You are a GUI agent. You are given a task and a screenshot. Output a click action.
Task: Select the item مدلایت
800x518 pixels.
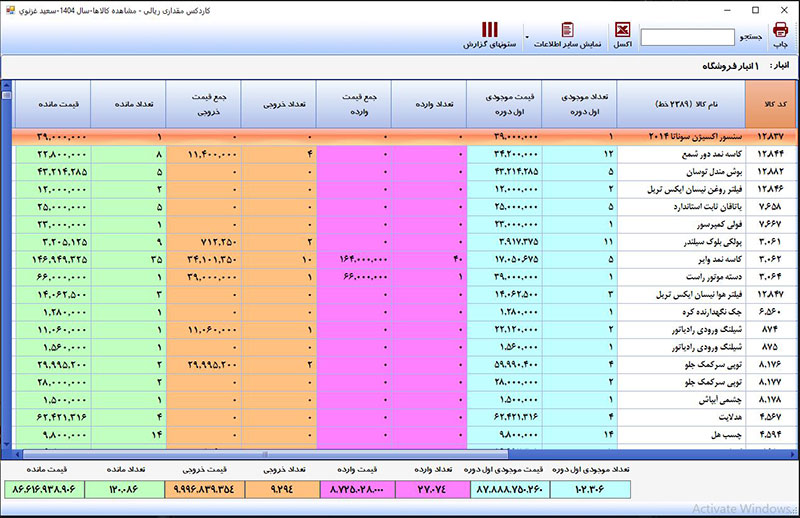[x=731, y=417]
